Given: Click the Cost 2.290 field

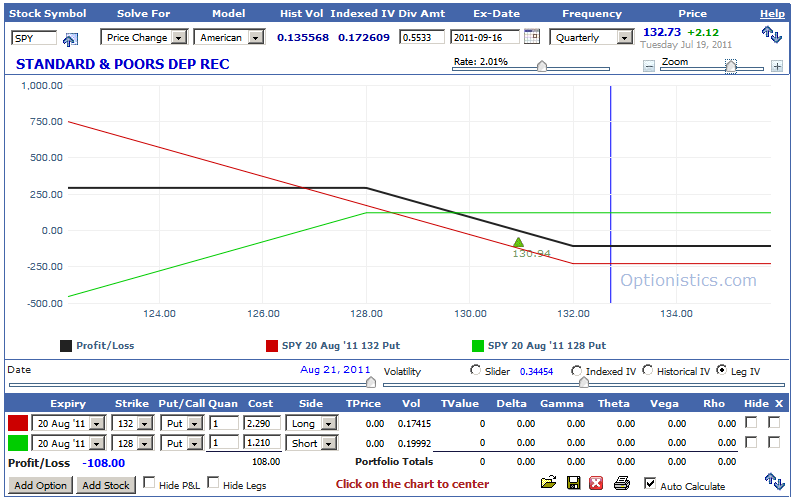Looking at the screenshot, I should click(x=262, y=424).
